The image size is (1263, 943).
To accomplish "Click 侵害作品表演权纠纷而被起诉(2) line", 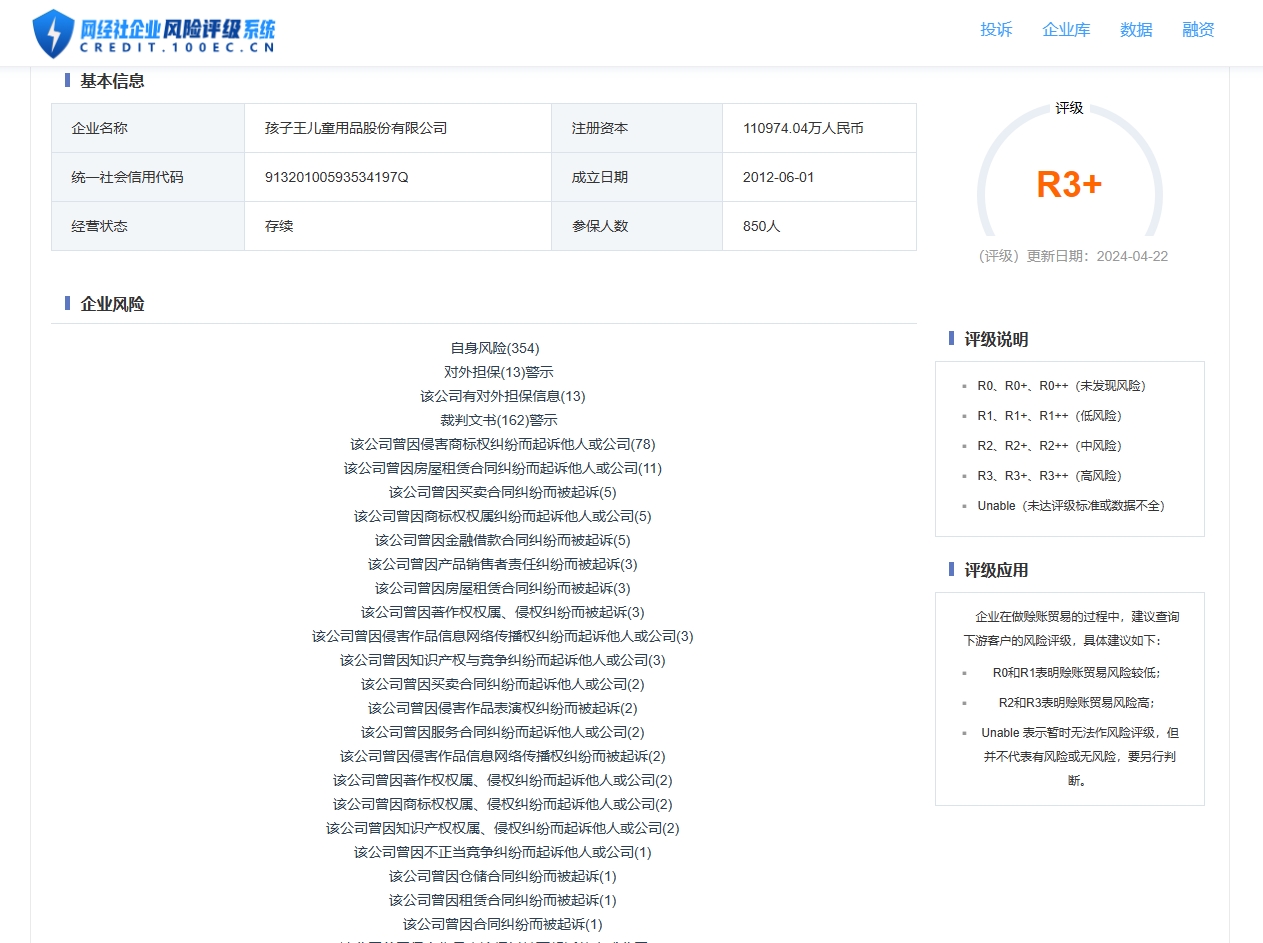I will (503, 708).
